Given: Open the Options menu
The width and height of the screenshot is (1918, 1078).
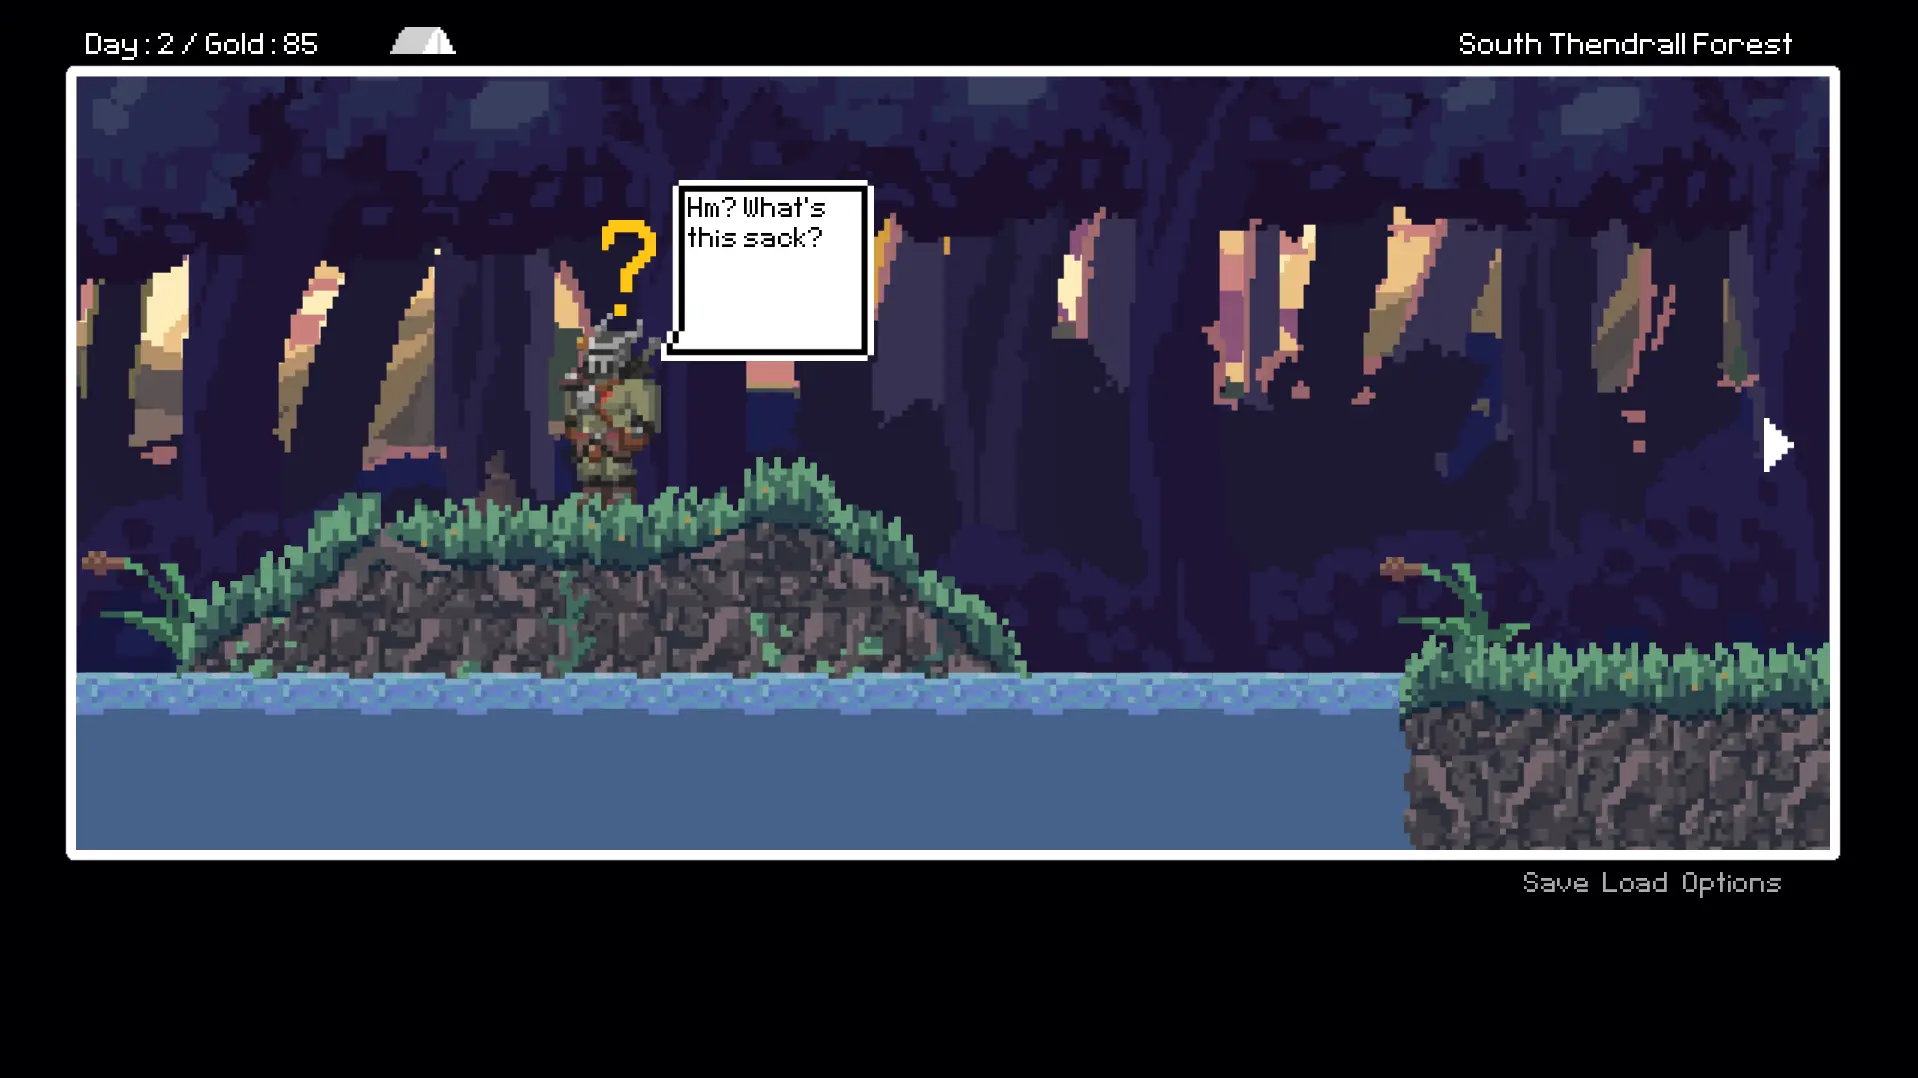Looking at the screenshot, I should click(1731, 883).
